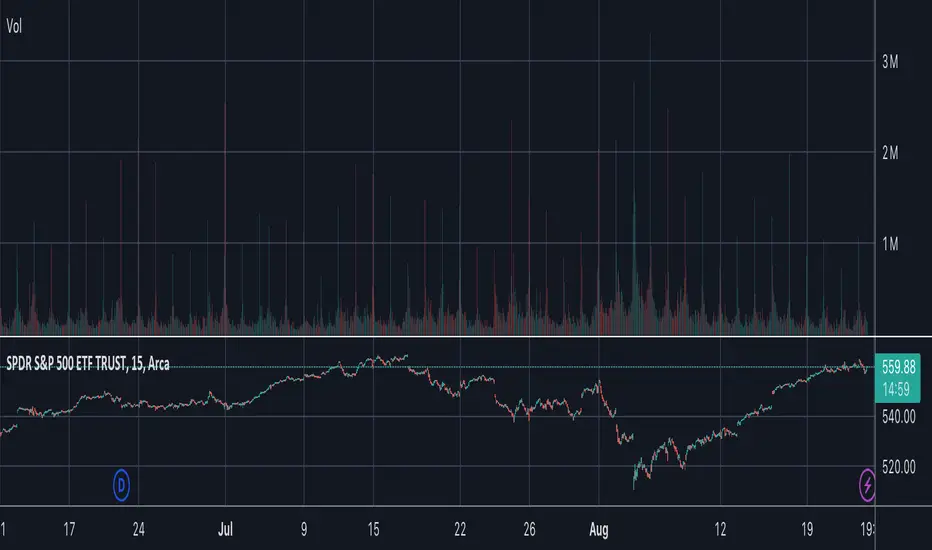Viewport: 932px width, 550px height.
Task: Click the 540.00 price axis label
Action: 898,417
